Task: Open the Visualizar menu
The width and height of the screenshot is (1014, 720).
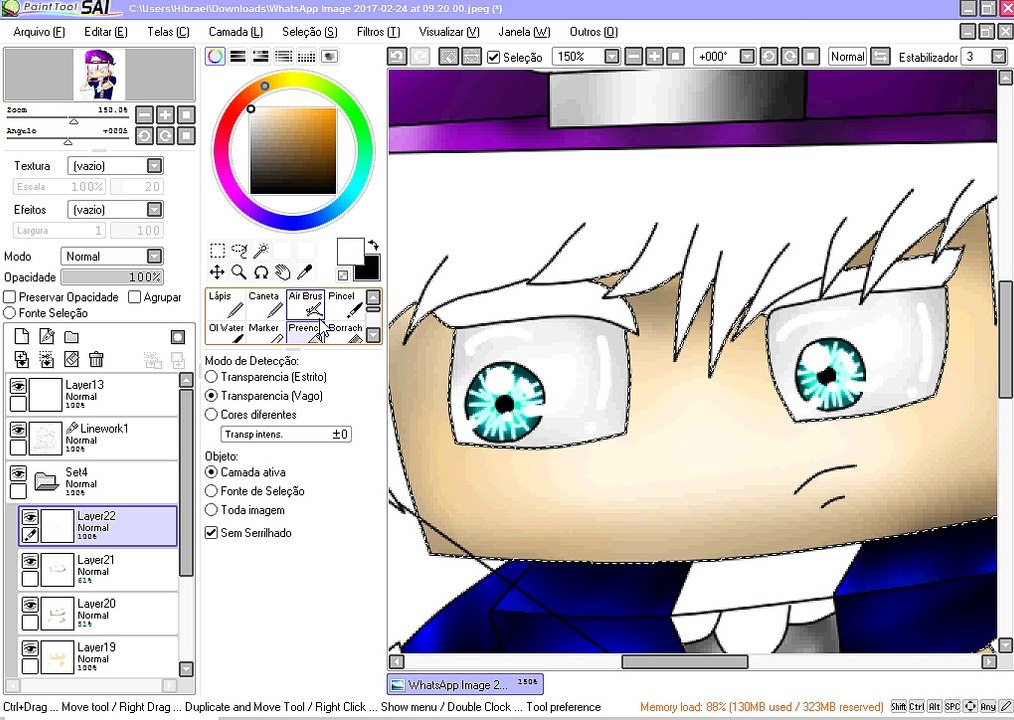Action: pyautogui.click(x=449, y=32)
